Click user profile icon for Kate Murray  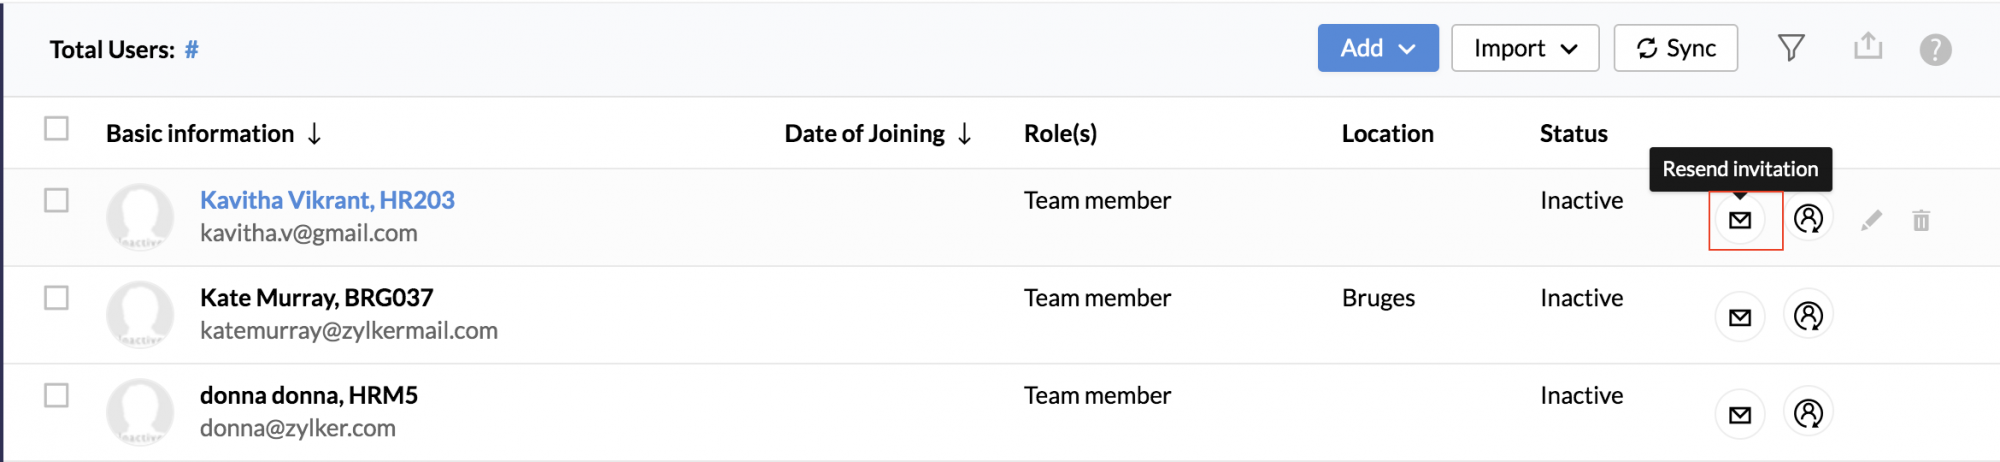point(1808,316)
